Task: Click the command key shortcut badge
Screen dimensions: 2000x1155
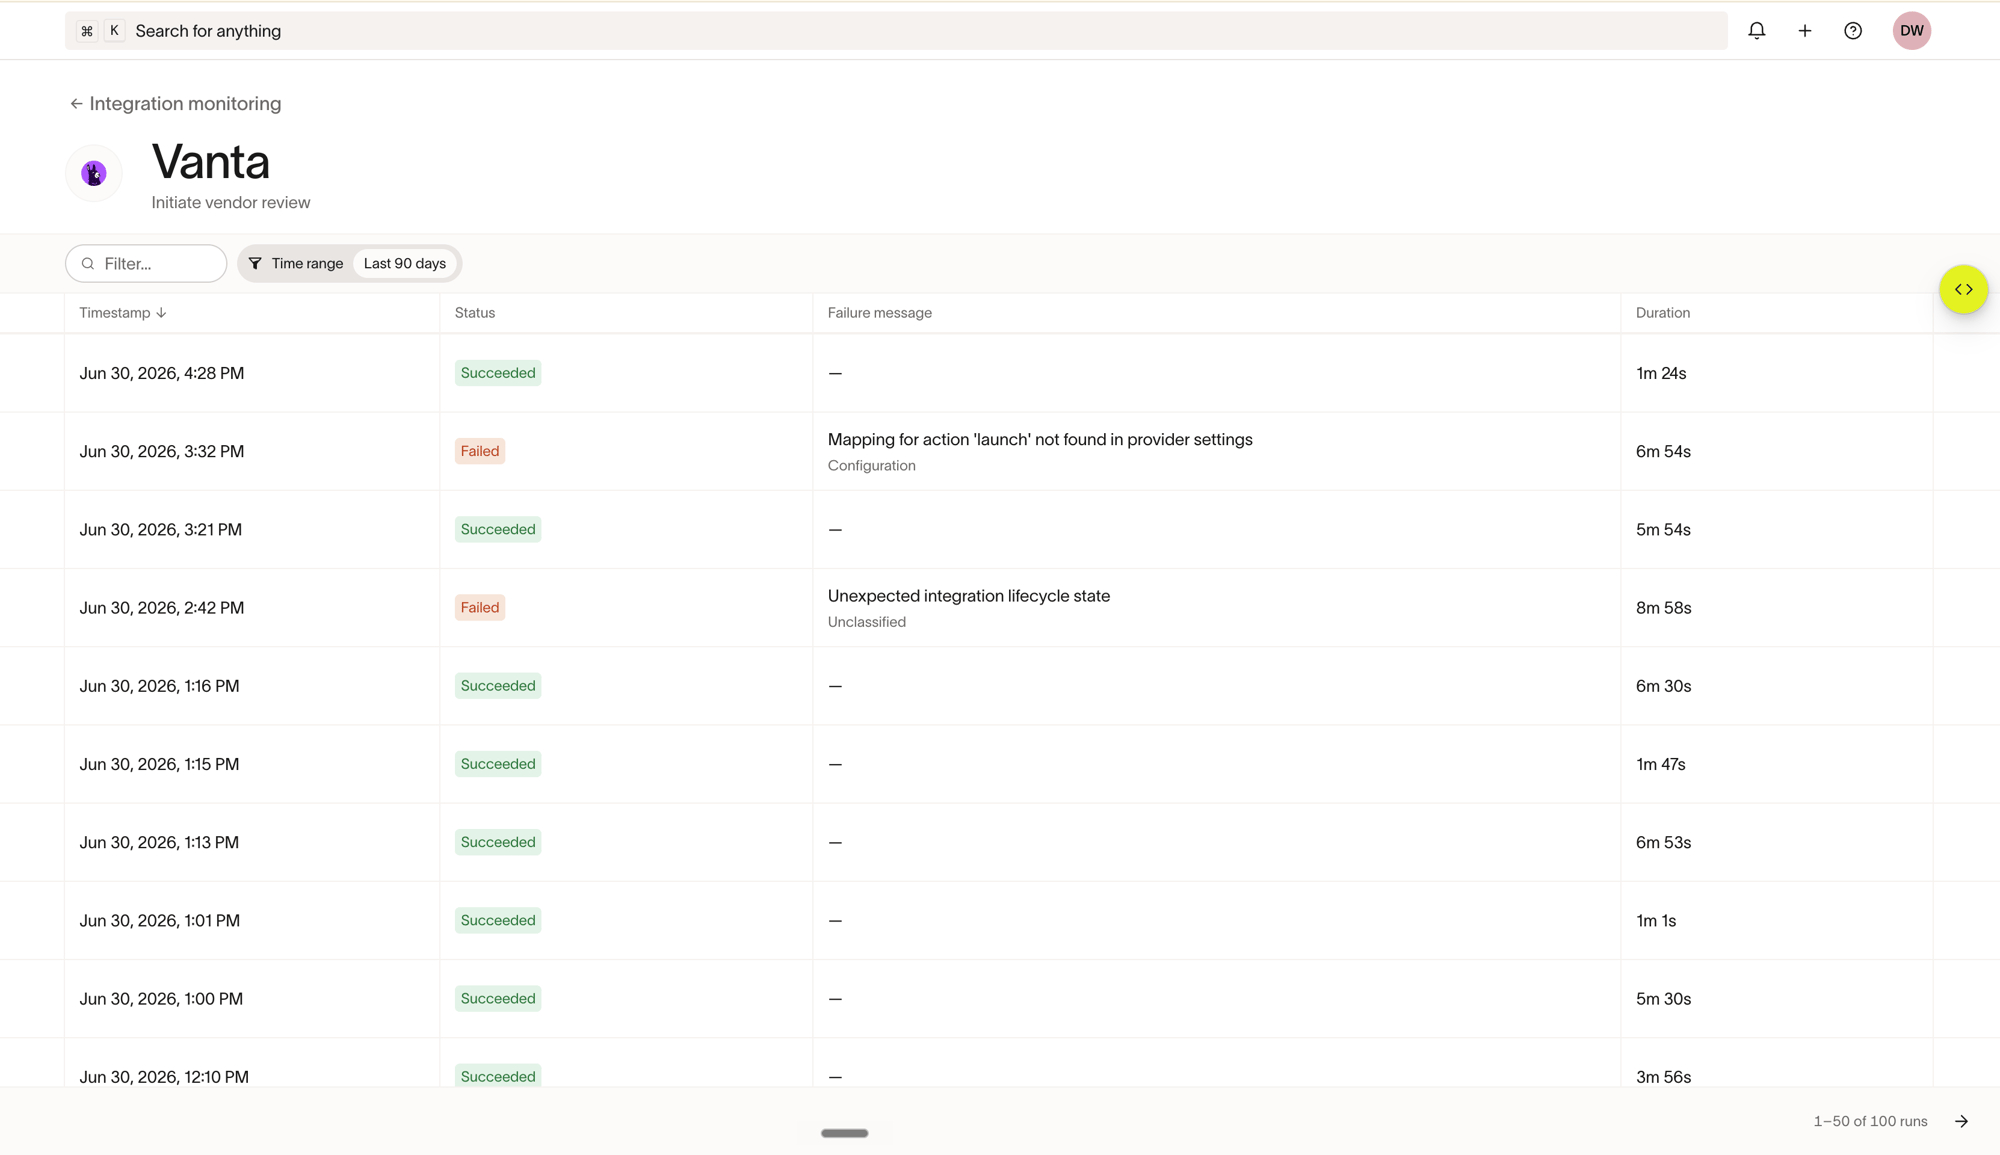Action: tap(87, 31)
